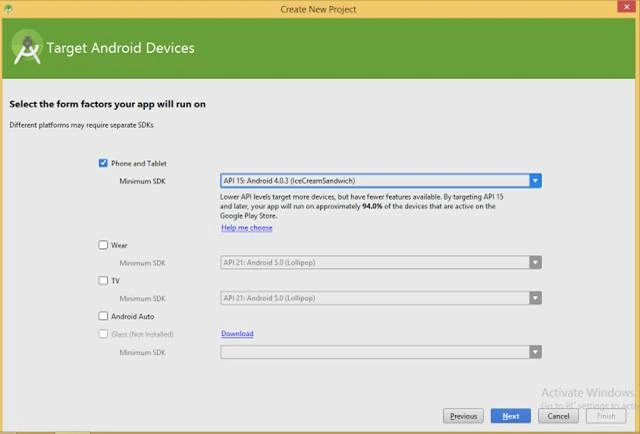
Task: Toggle the Glass (Not Installed) checkbox
Action: point(103,334)
